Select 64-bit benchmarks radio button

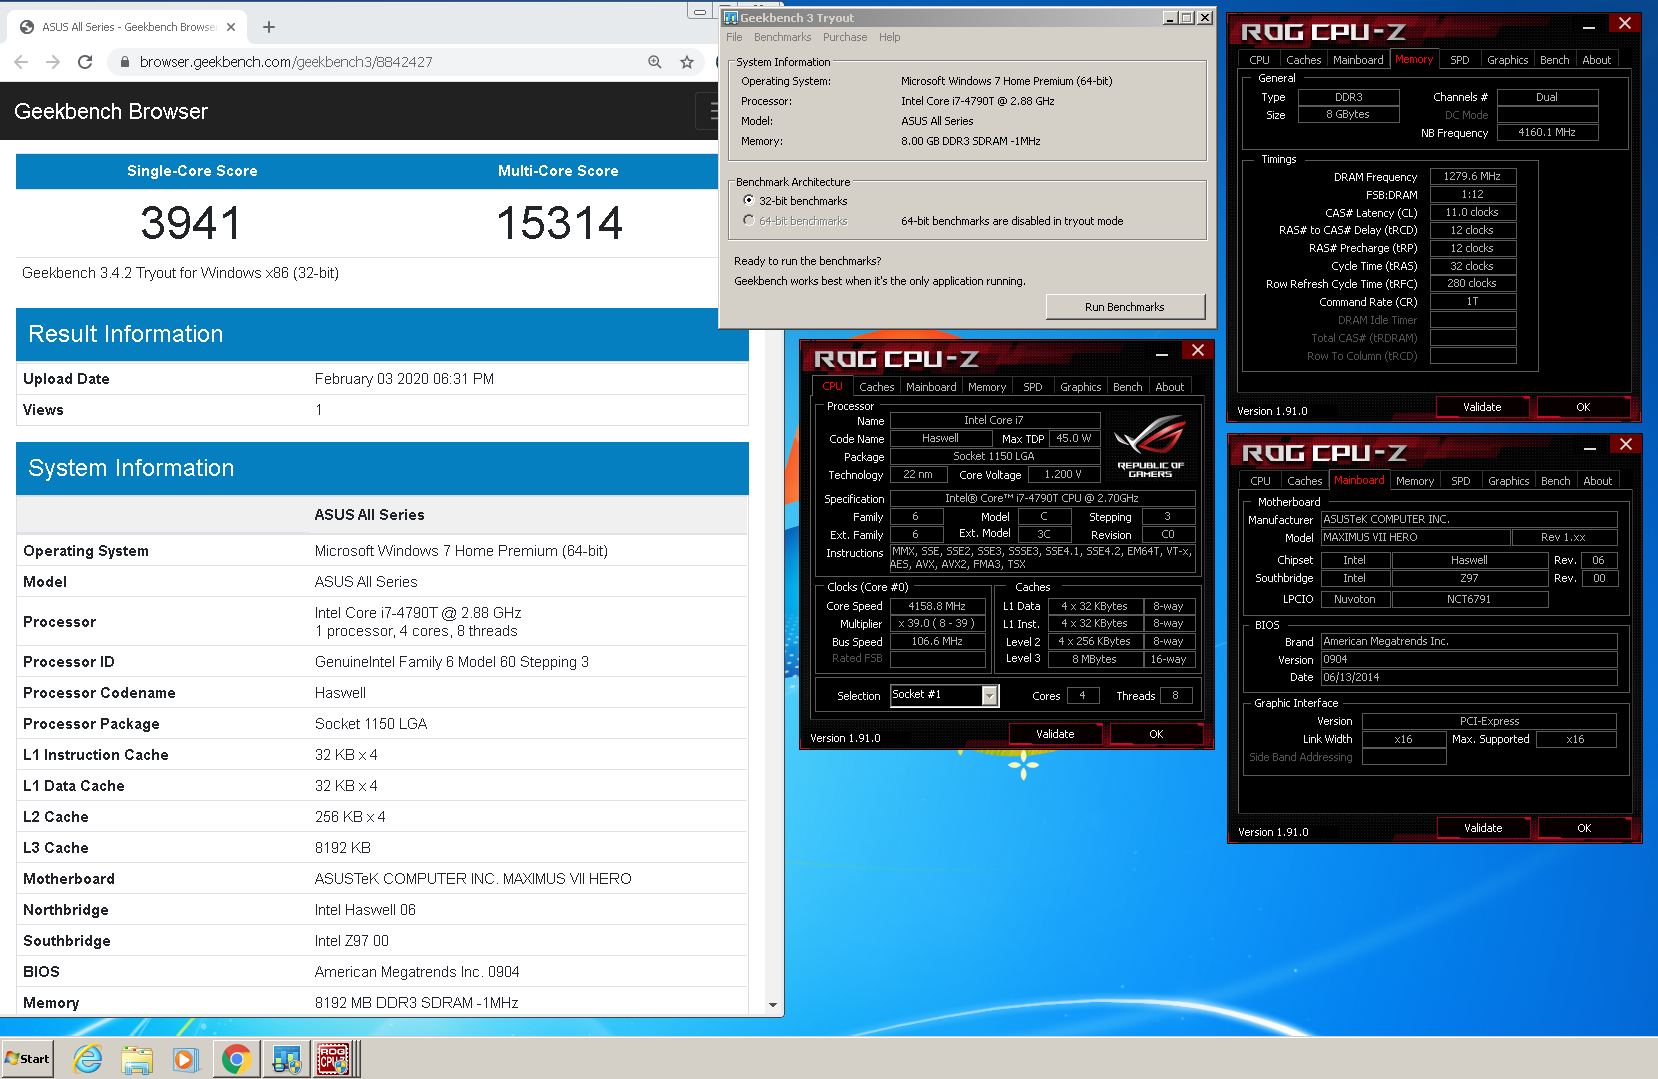pyautogui.click(x=748, y=221)
